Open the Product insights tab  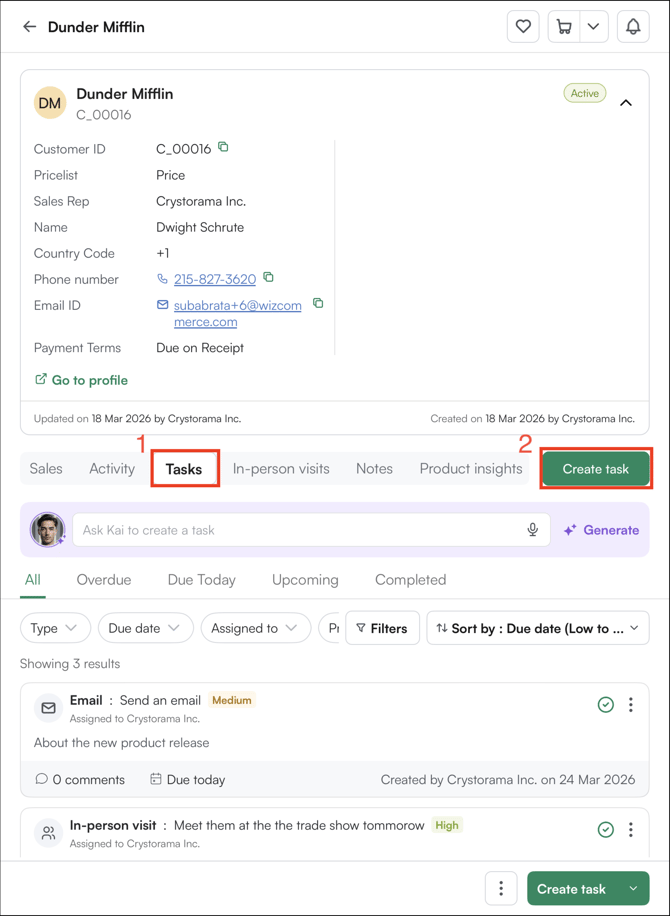pyautogui.click(x=471, y=469)
